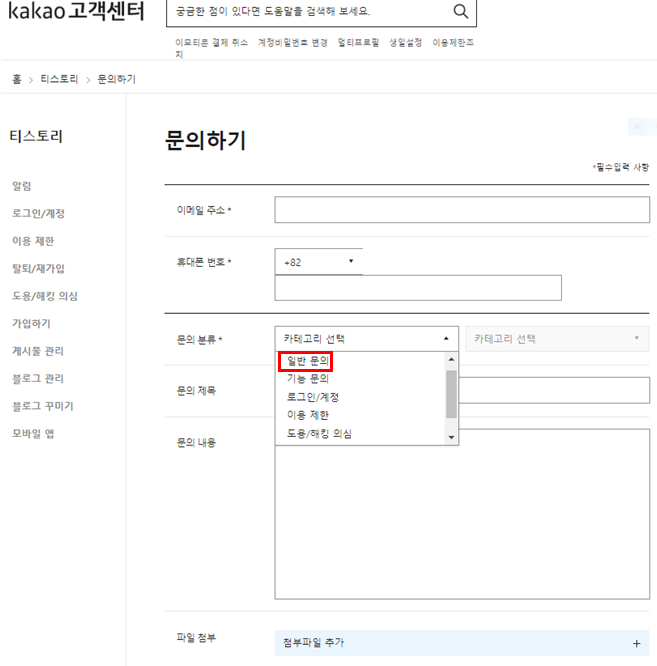Open the 모바일 앱 sidebar menu
This screenshot has width=657, height=666.
tap(33, 434)
